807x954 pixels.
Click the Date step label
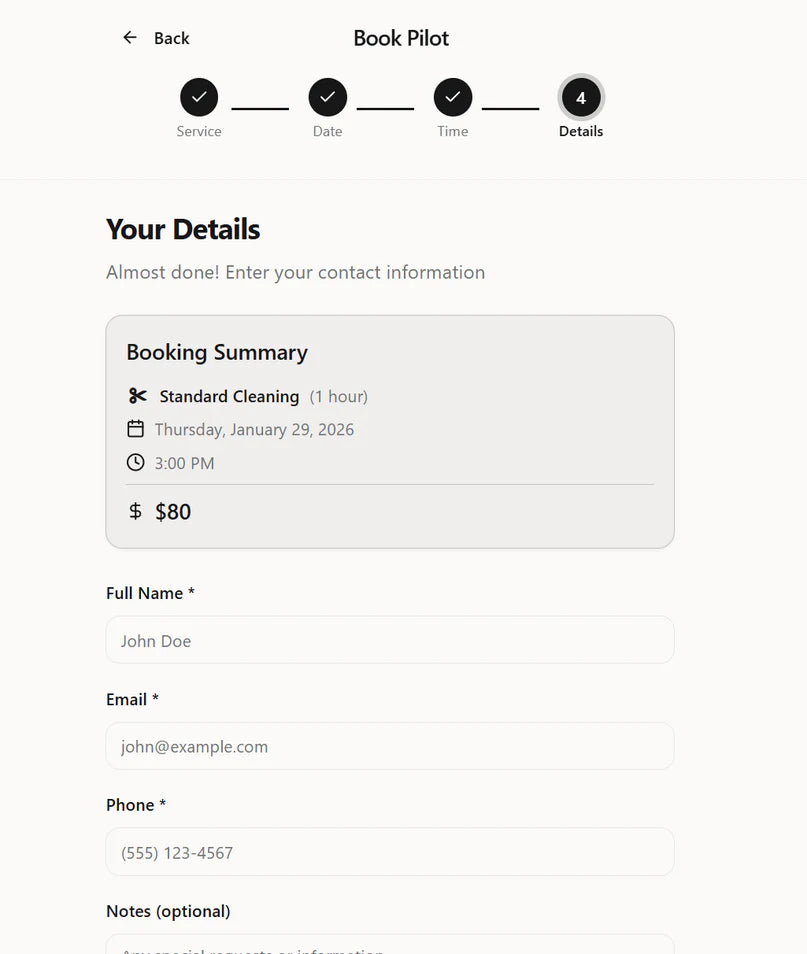point(327,131)
